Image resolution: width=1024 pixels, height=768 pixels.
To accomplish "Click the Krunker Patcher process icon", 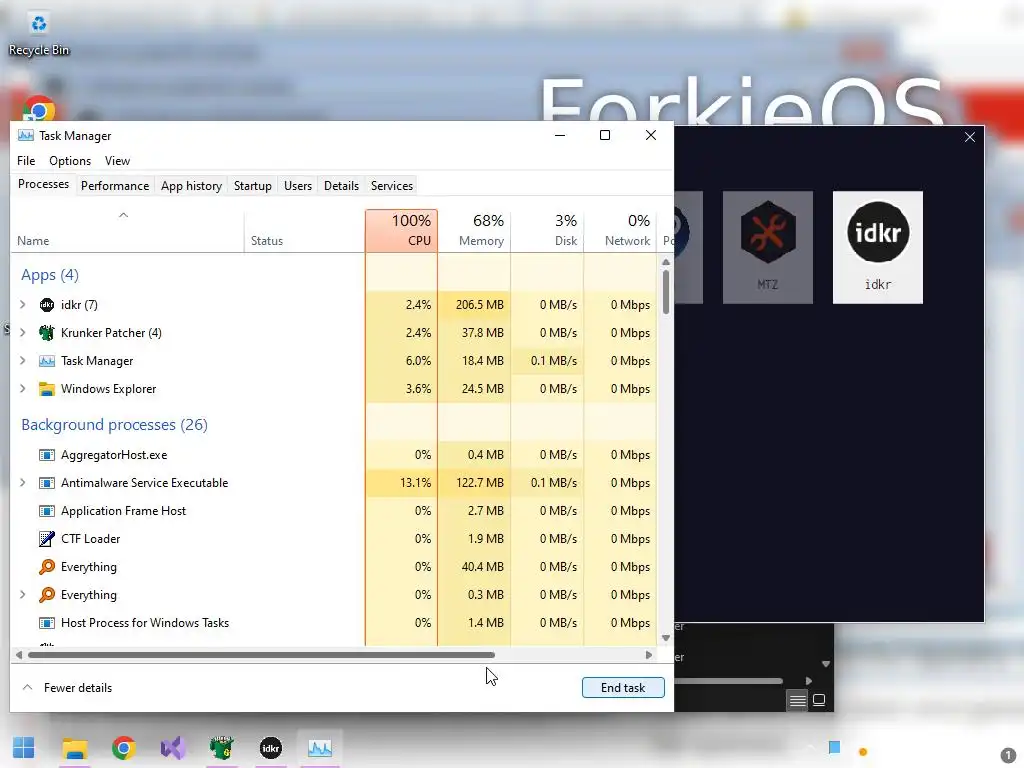I will (46, 333).
